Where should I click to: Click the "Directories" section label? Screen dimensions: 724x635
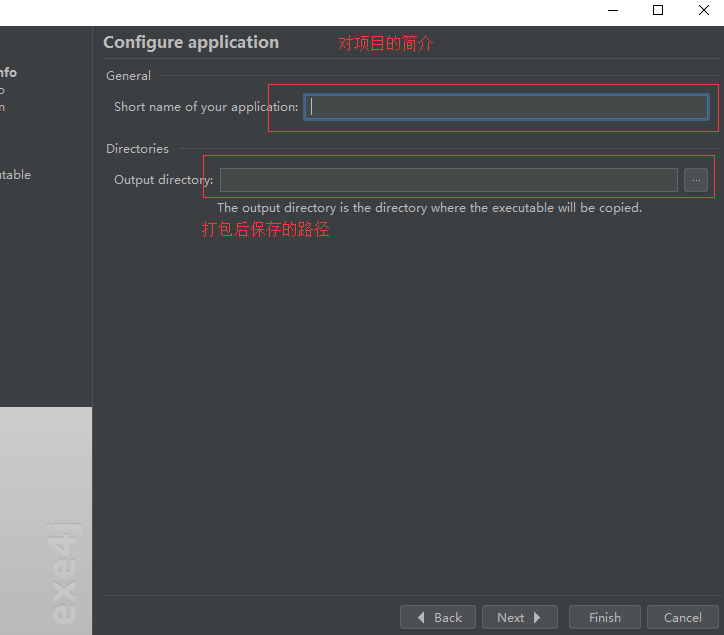click(x=137, y=149)
